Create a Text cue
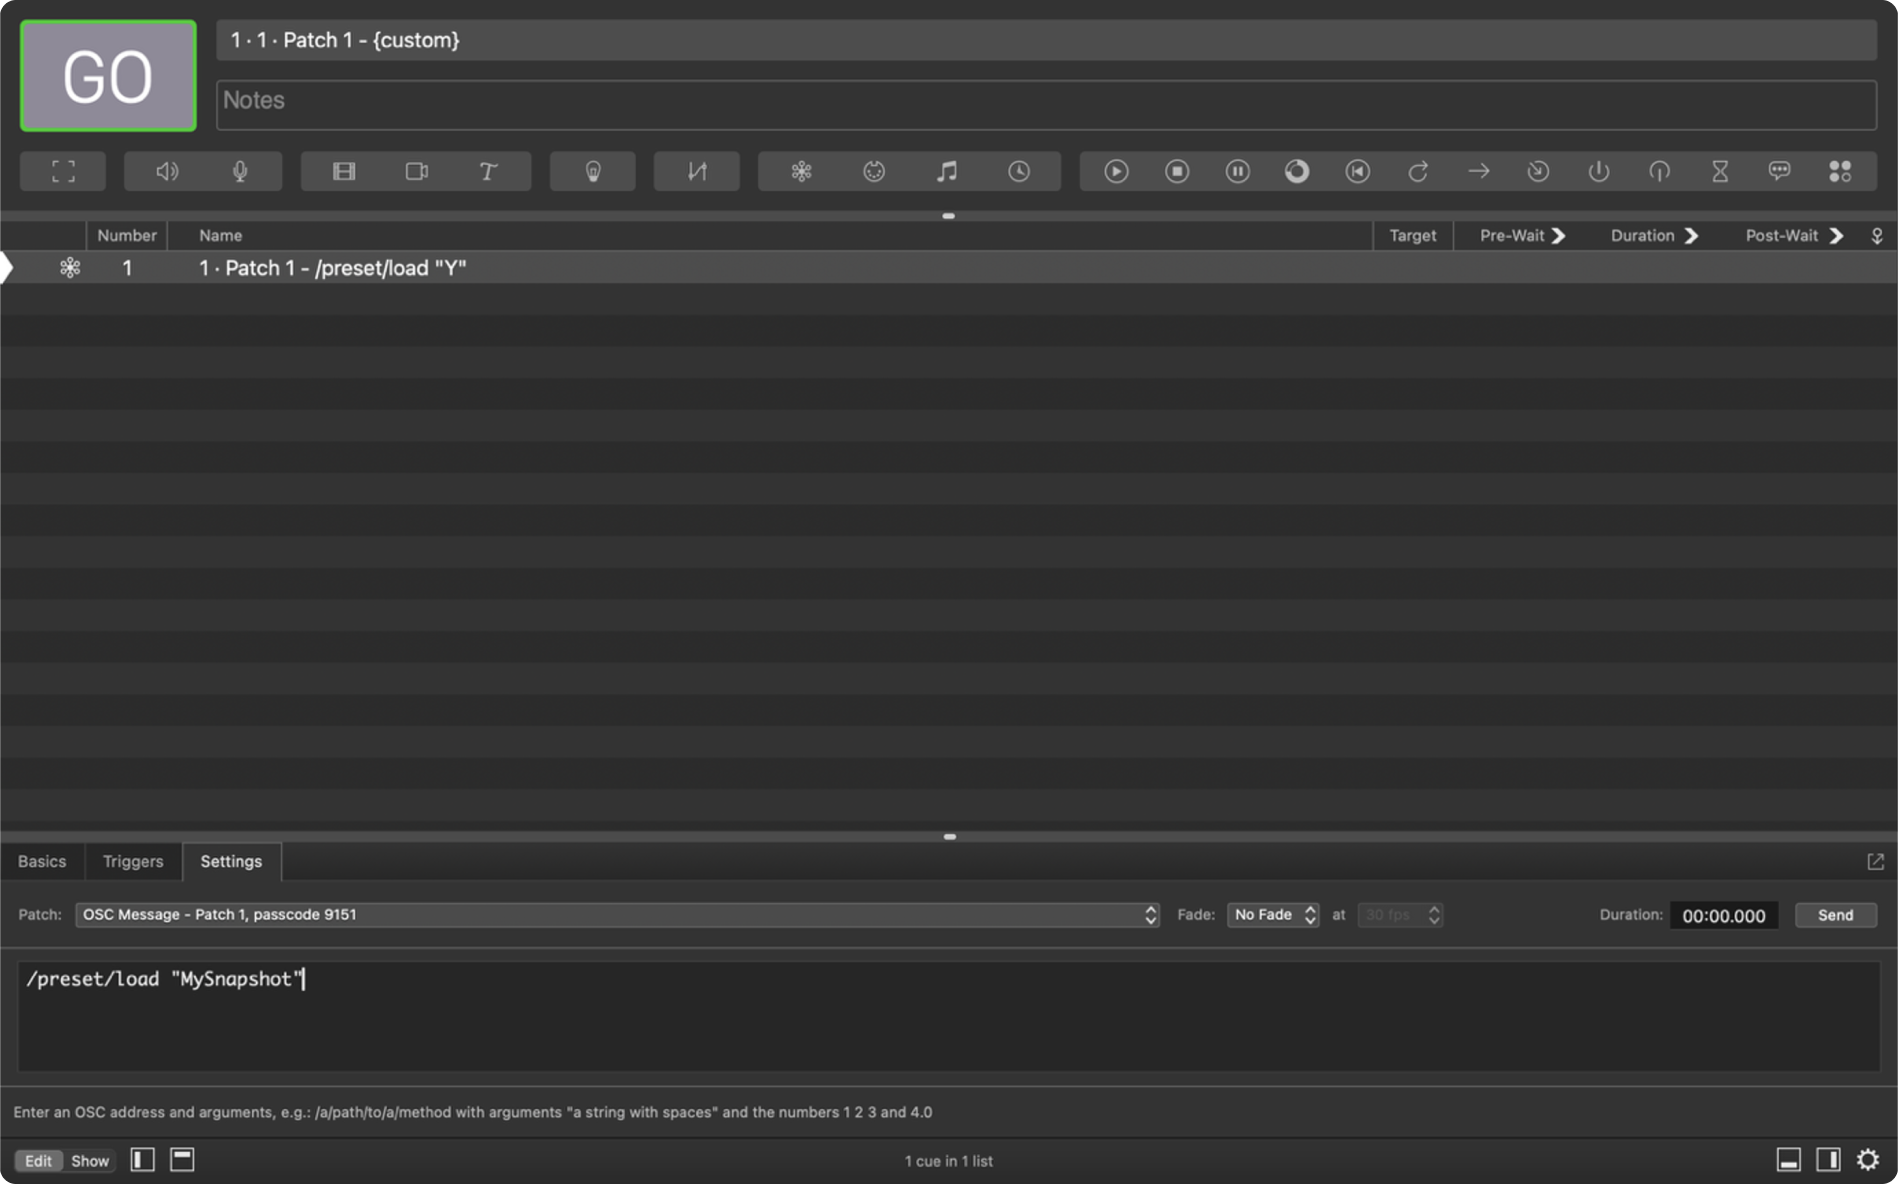This screenshot has height=1184, width=1898. [487, 171]
